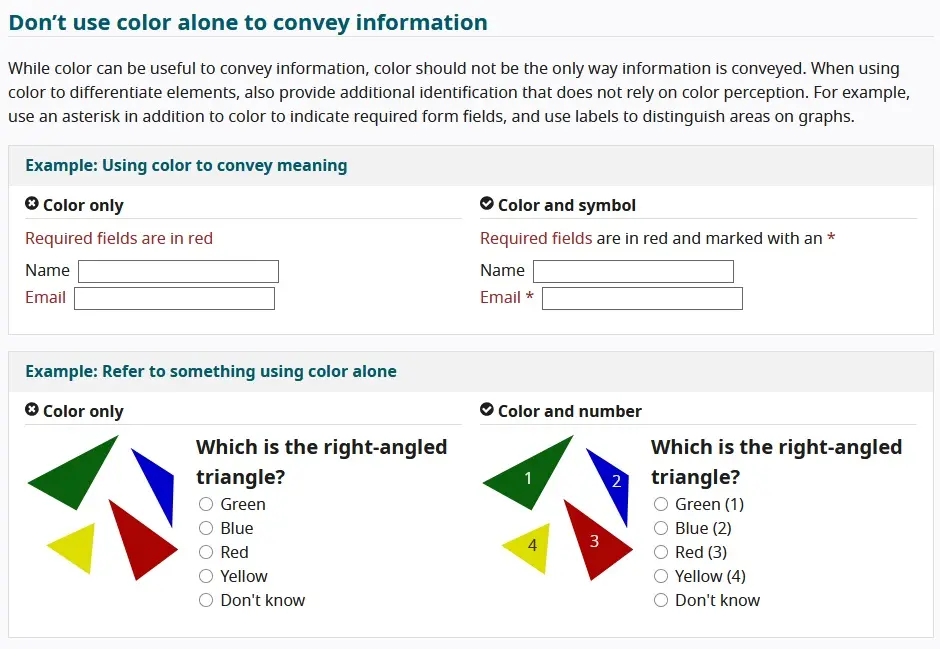Click the "Required fields are in red" text
This screenshot has width=940, height=649.
point(119,238)
